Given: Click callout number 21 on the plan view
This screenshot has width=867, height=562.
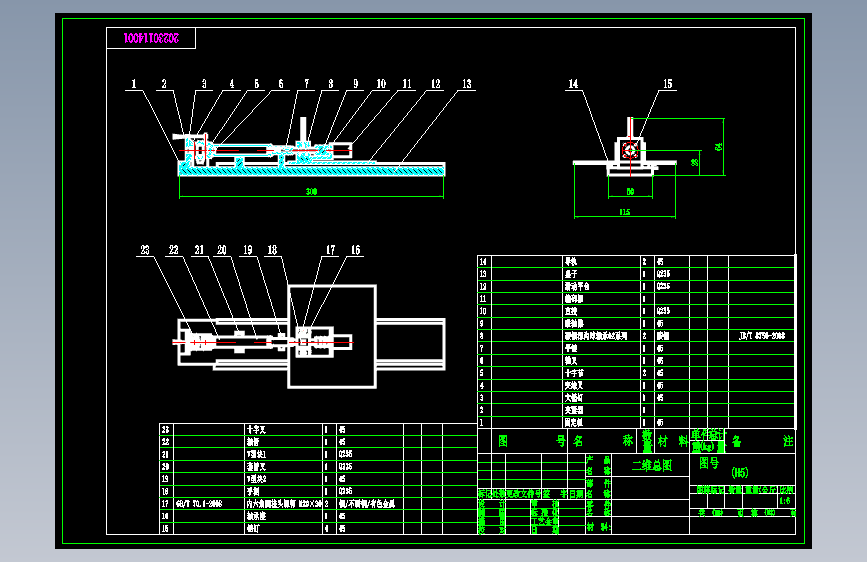Looking at the screenshot, I should click(199, 250).
